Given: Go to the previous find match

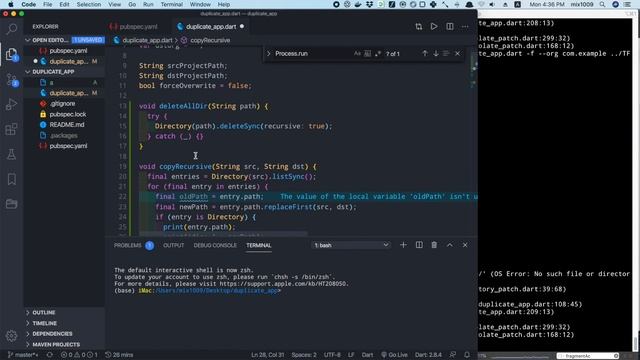Looking at the screenshot, I should [425, 53].
